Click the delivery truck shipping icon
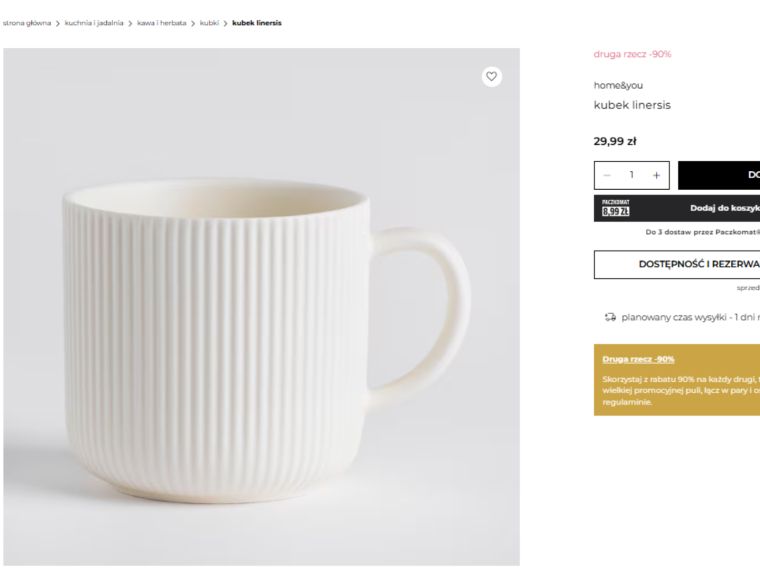760x570 pixels. coord(609,318)
